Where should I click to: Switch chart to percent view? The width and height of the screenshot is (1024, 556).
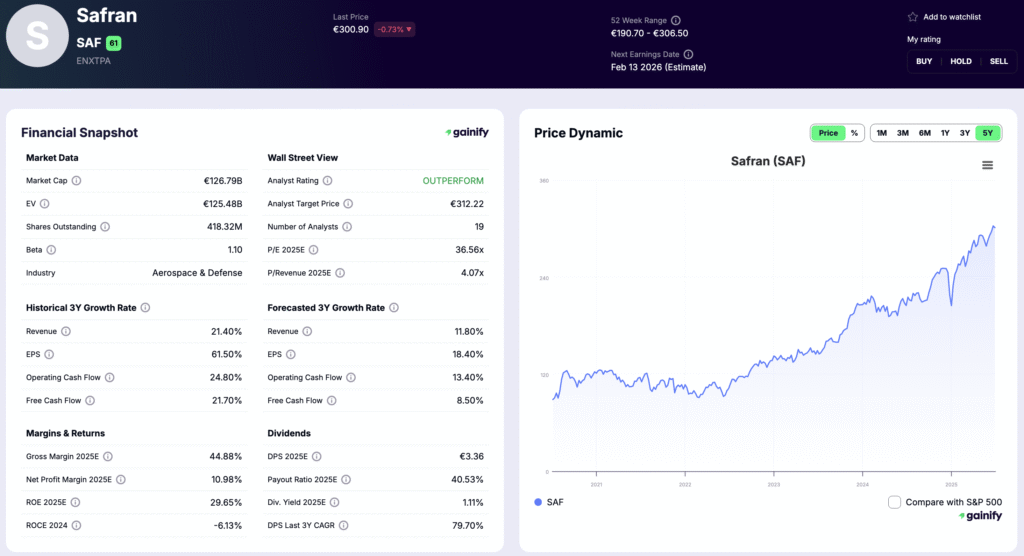(x=854, y=133)
